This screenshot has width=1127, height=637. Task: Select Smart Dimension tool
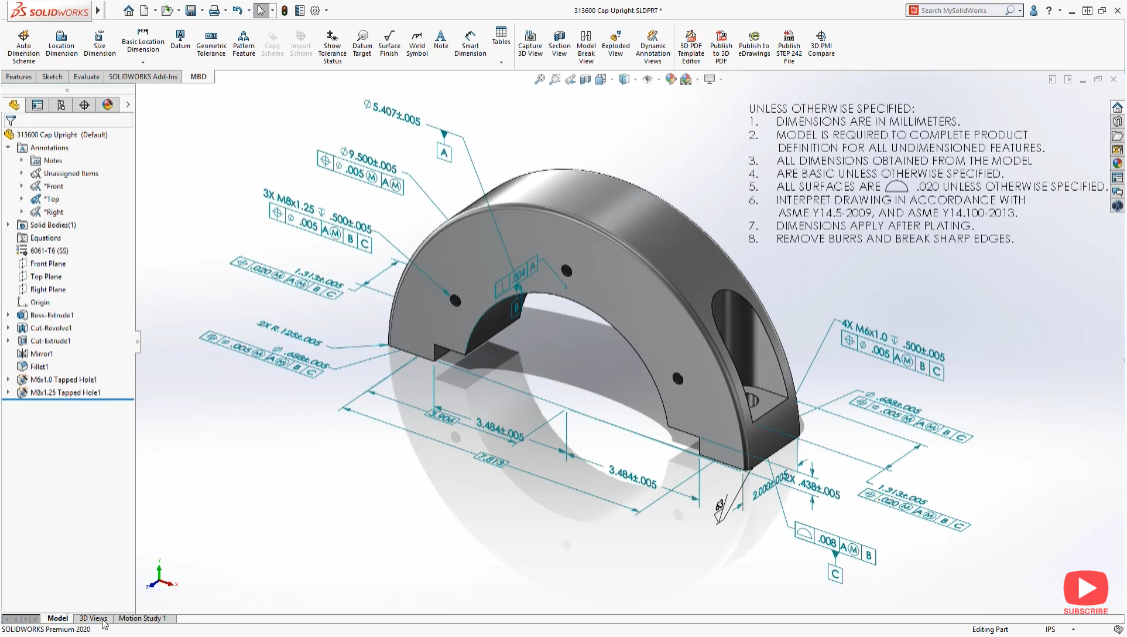click(470, 44)
